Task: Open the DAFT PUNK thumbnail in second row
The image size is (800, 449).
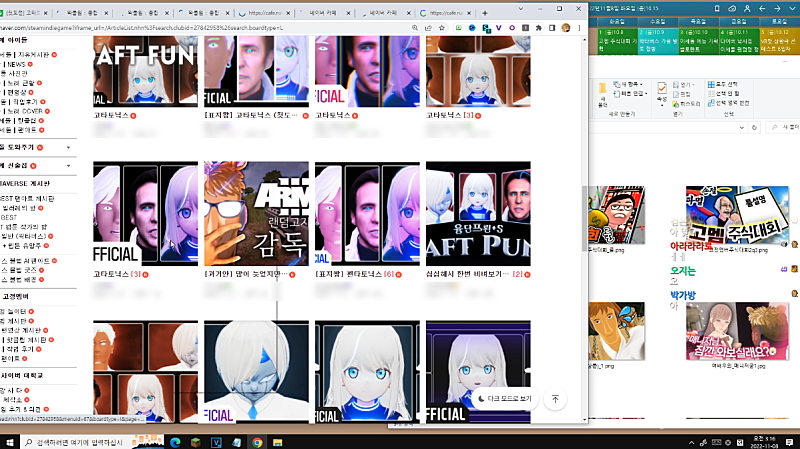Action: [478, 214]
